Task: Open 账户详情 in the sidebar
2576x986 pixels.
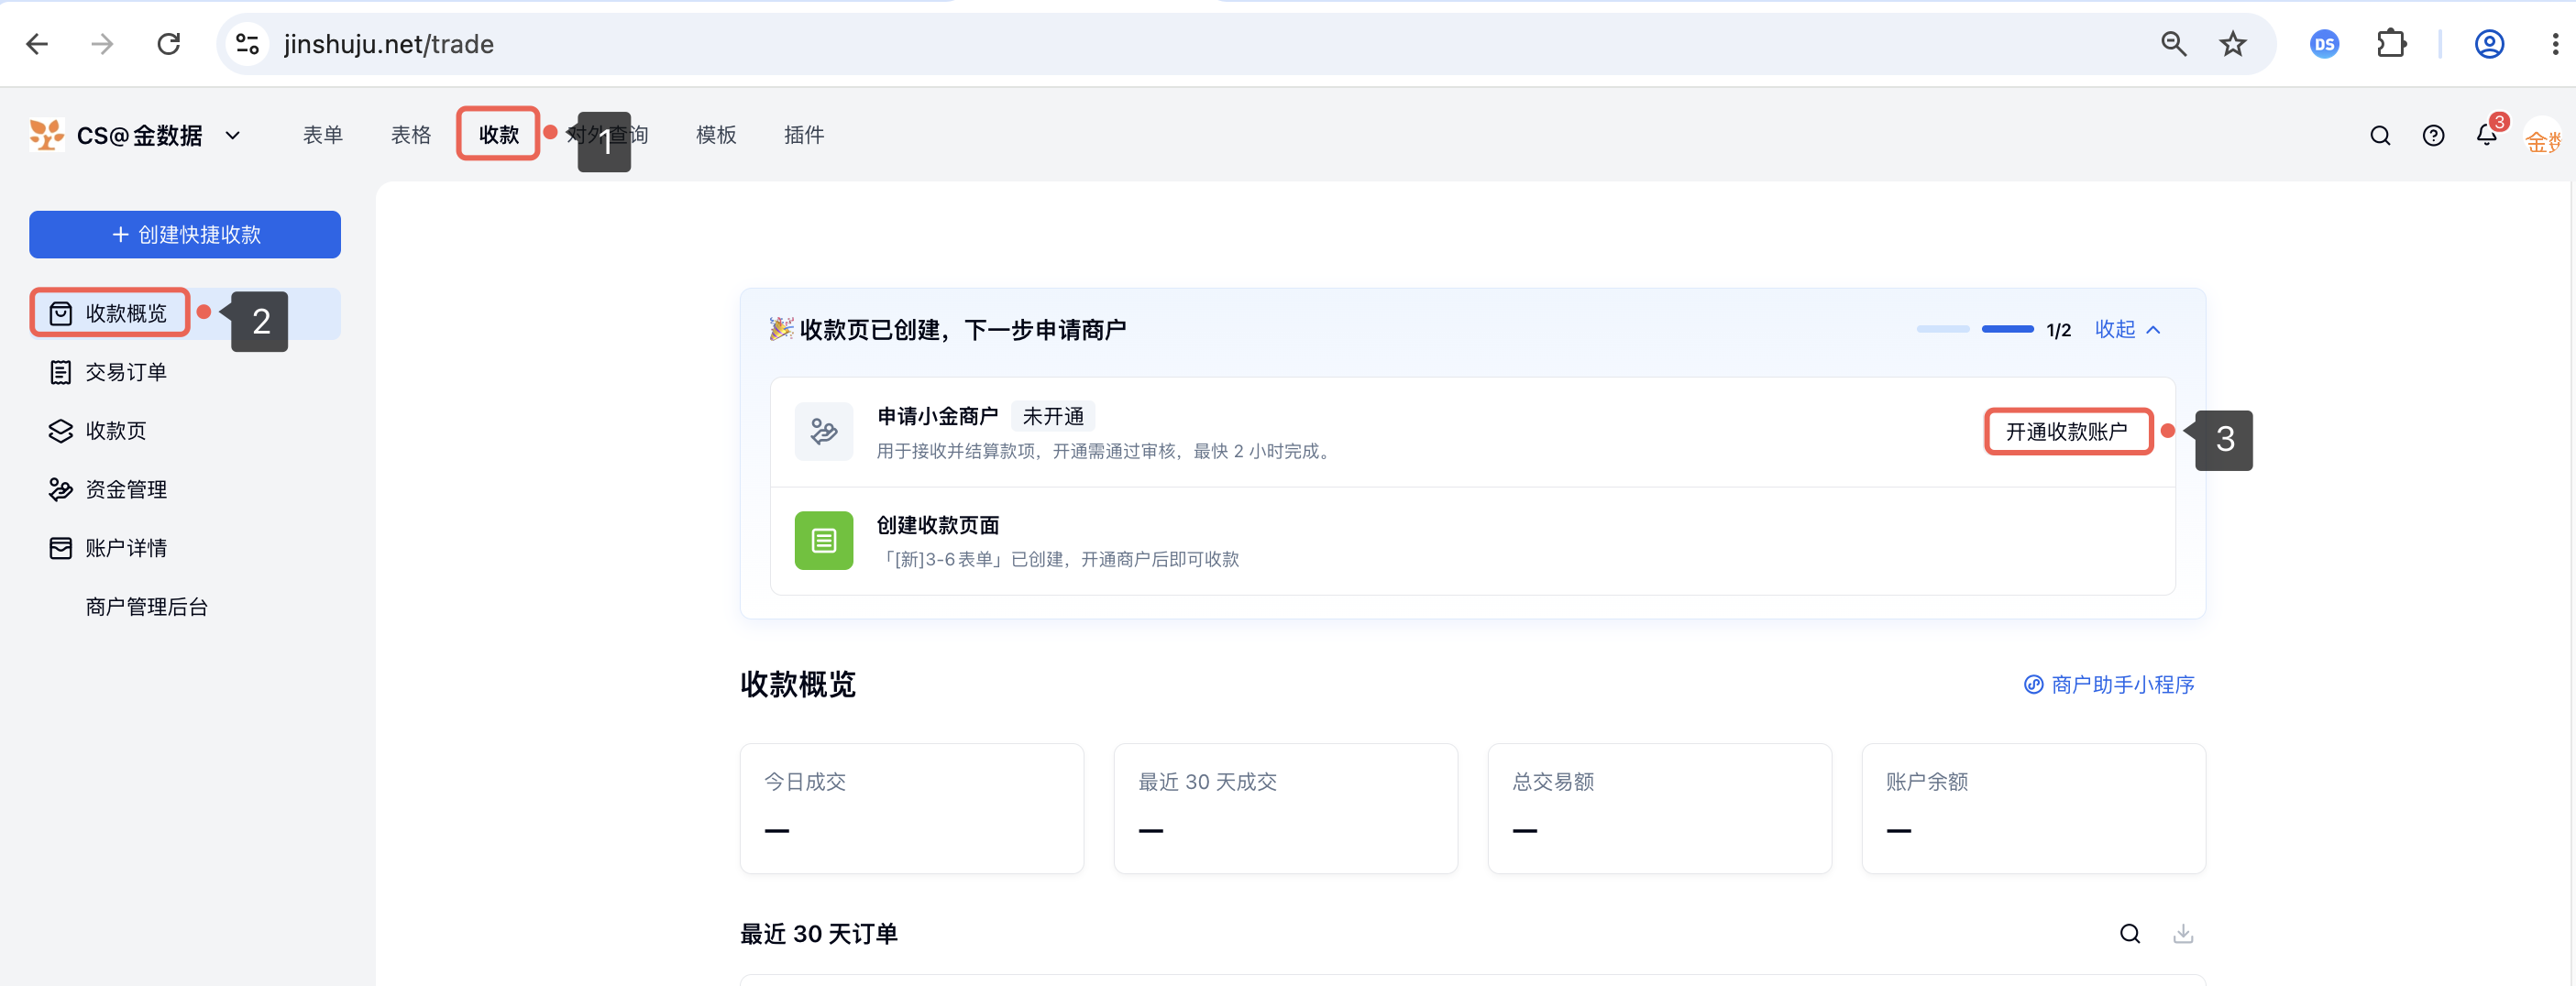Action: [185, 548]
